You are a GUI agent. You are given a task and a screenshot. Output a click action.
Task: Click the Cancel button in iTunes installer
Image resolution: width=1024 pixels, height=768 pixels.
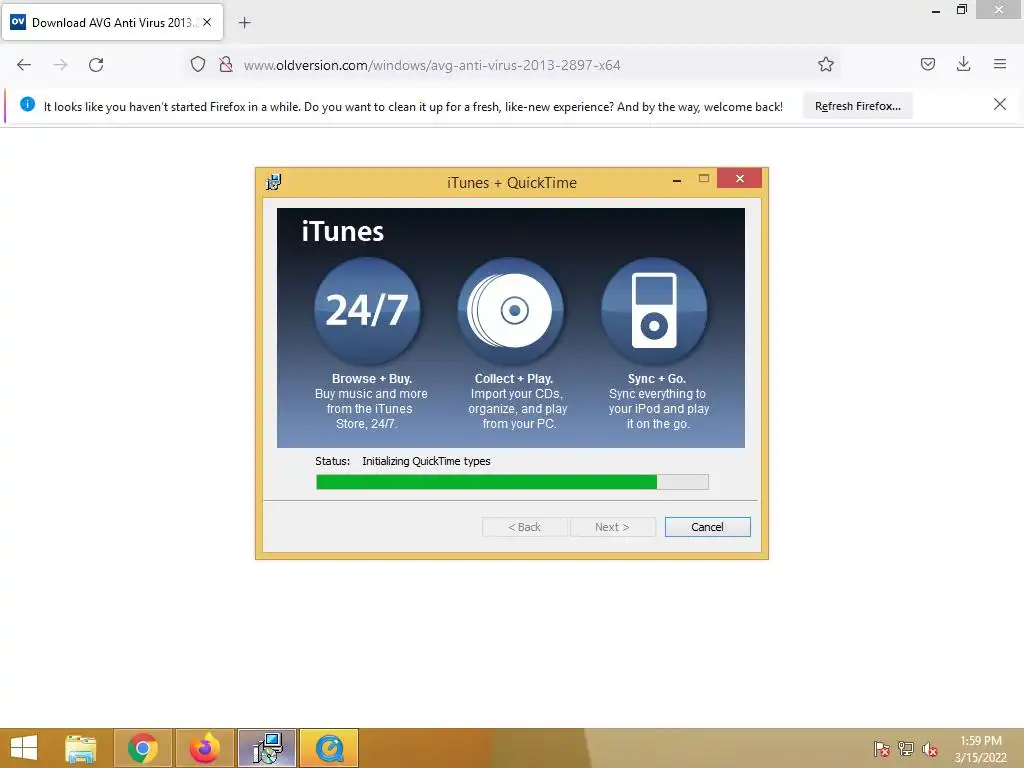point(707,527)
